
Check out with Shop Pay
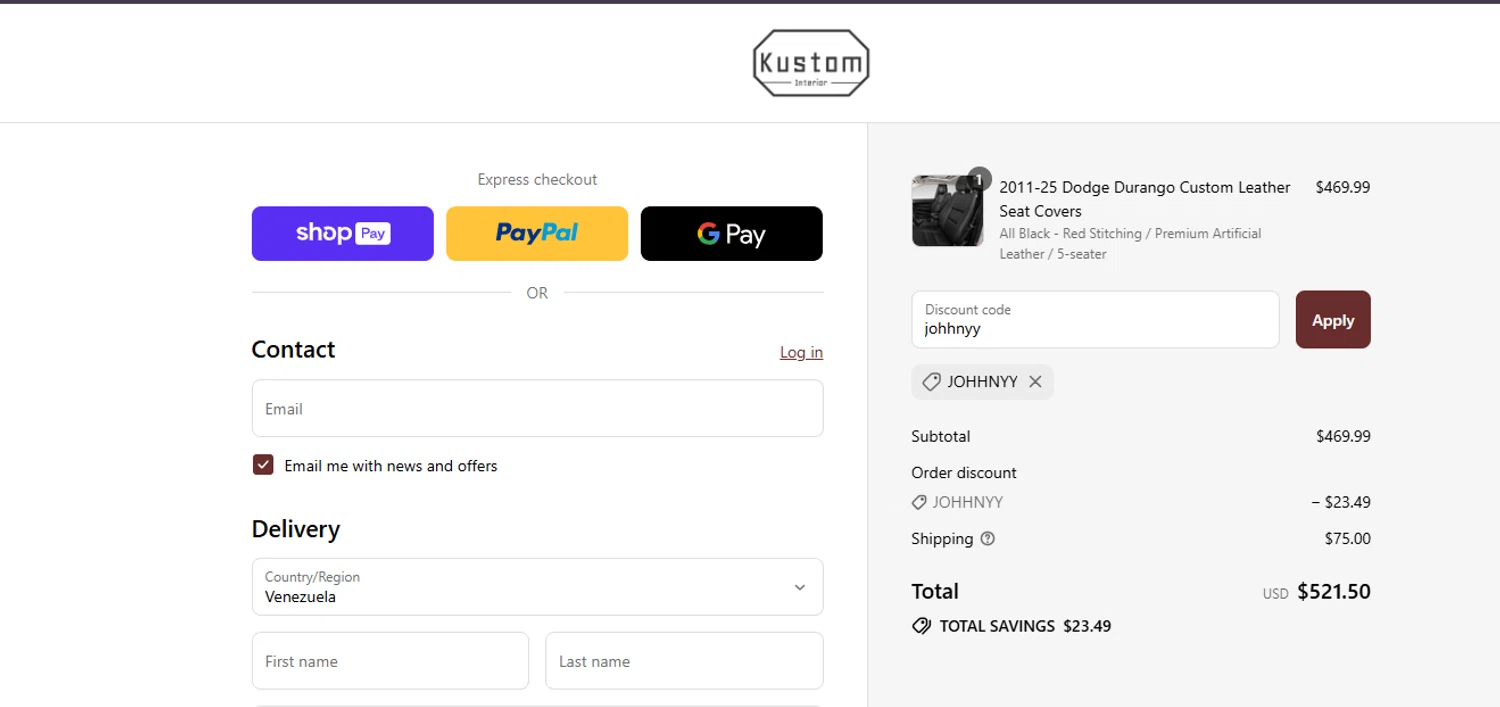tap(343, 234)
